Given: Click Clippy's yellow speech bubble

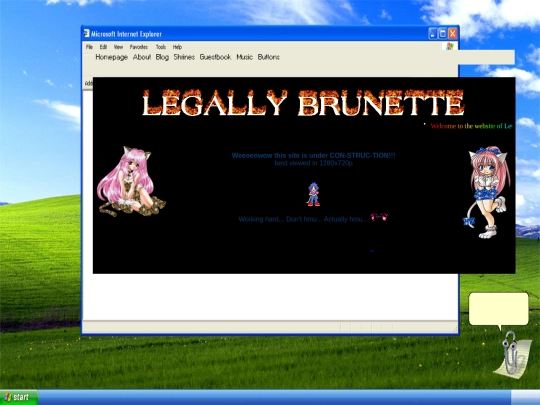Looking at the screenshot, I should click(499, 309).
